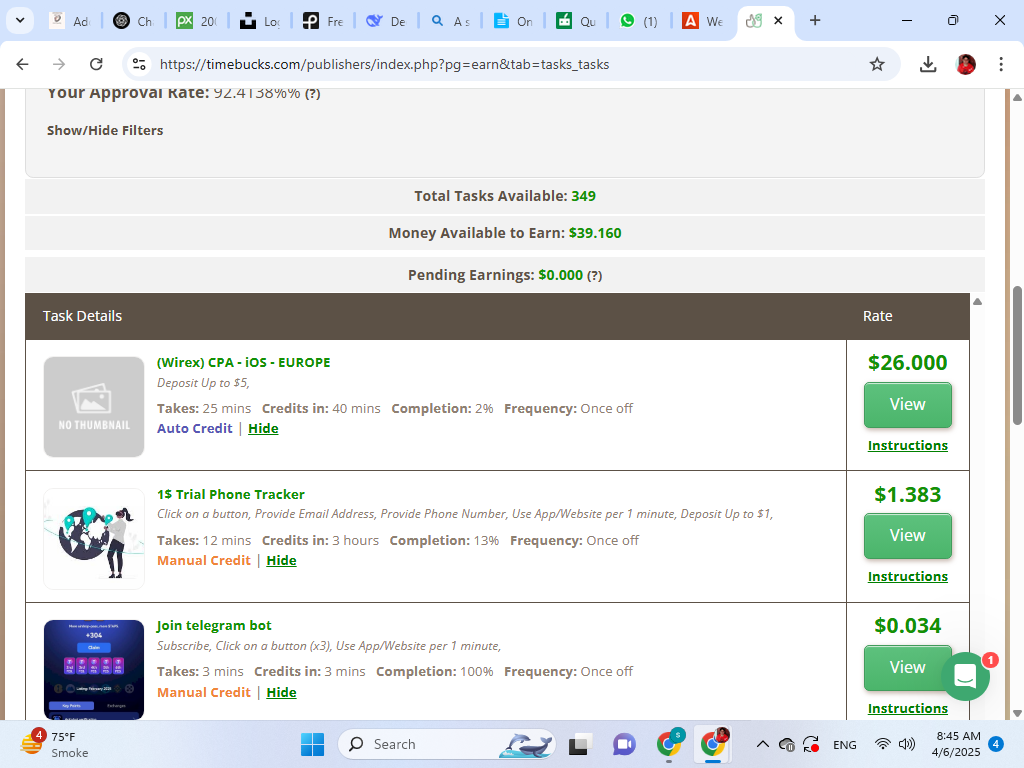Open the Chrome downloads icon
1024x768 pixels.
tap(928, 64)
